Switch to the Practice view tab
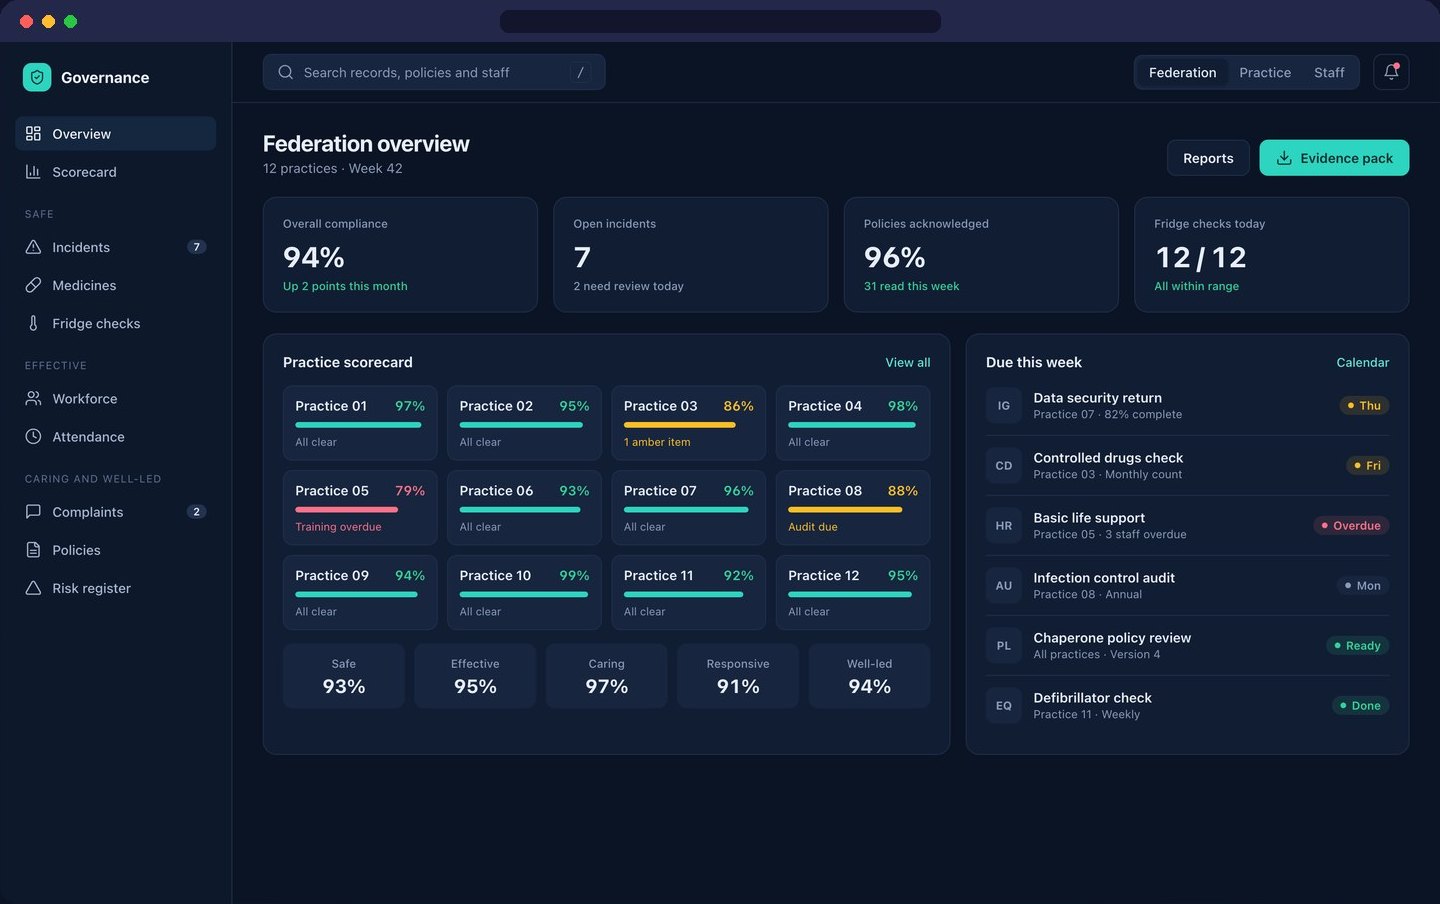1440x904 pixels. 1265,72
